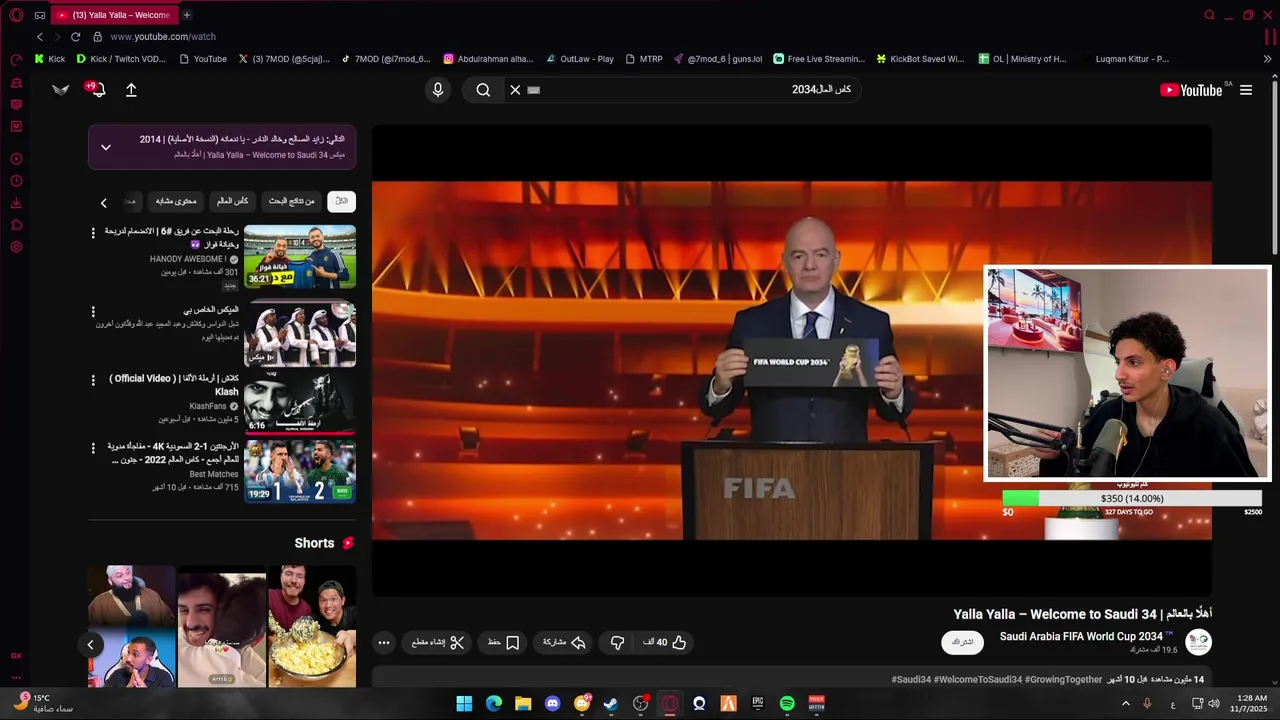Click the Windows Start button

coord(464,704)
